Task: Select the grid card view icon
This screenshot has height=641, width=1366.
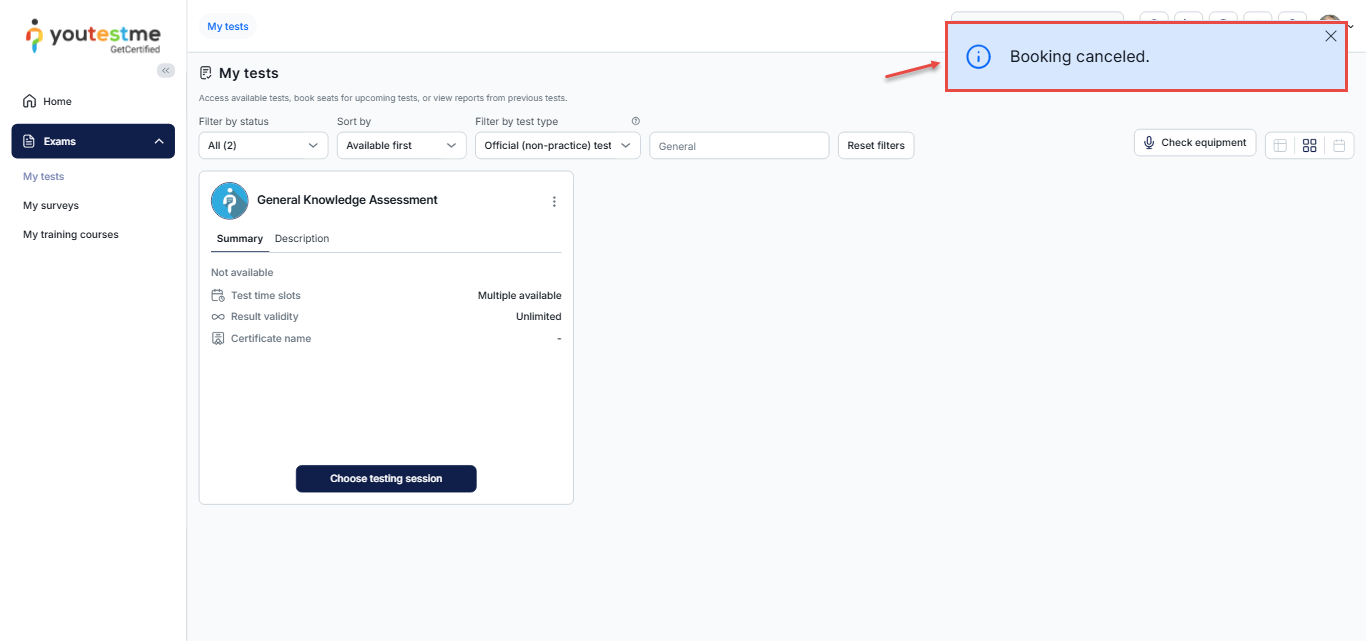Action: tap(1309, 145)
